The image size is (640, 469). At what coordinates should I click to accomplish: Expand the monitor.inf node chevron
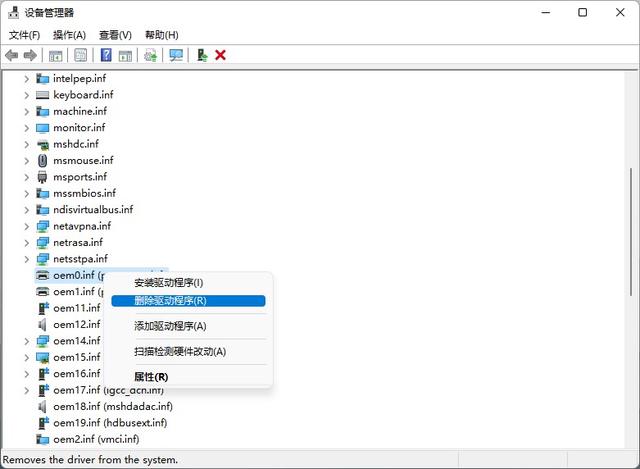(x=27, y=128)
